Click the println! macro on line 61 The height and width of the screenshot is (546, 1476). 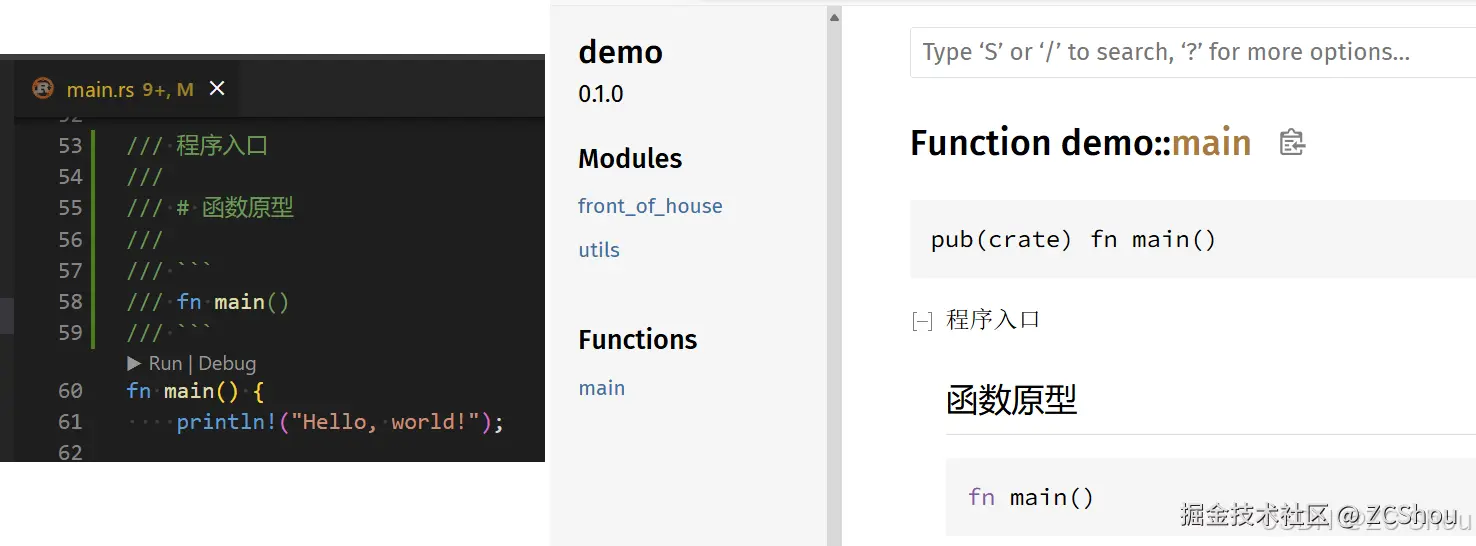(226, 422)
